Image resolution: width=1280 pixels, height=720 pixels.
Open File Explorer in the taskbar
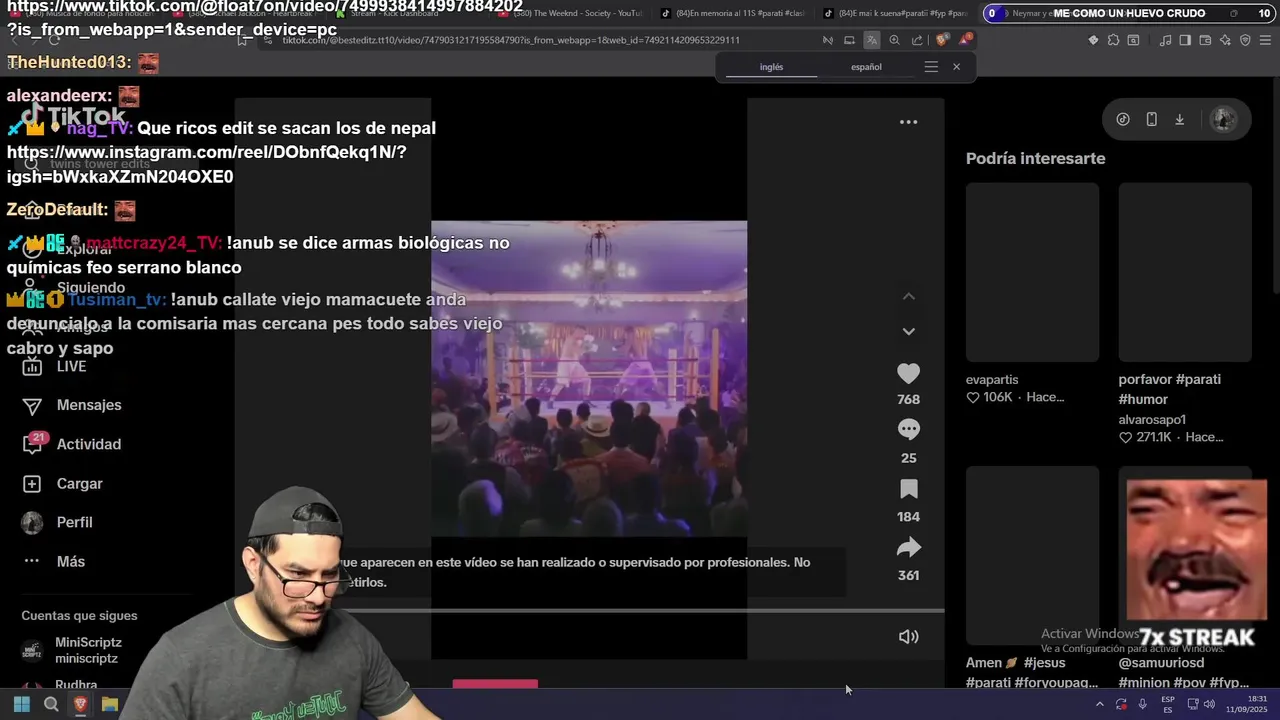coord(110,704)
